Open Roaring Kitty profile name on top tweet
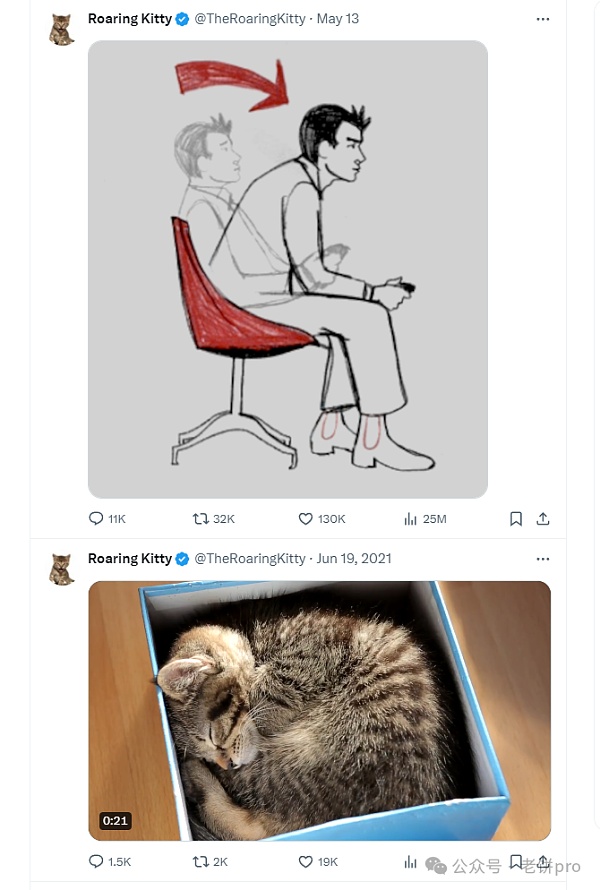Viewport: 600px width, 890px height. pos(130,19)
